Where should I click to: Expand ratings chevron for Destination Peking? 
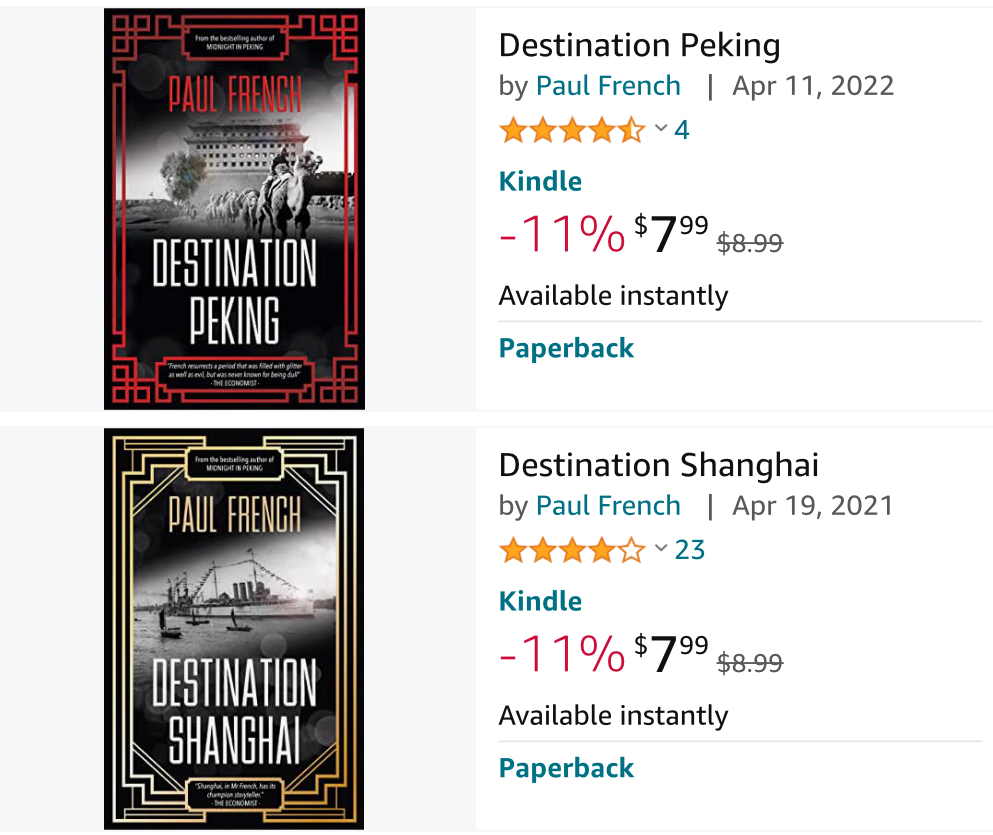coord(661,129)
